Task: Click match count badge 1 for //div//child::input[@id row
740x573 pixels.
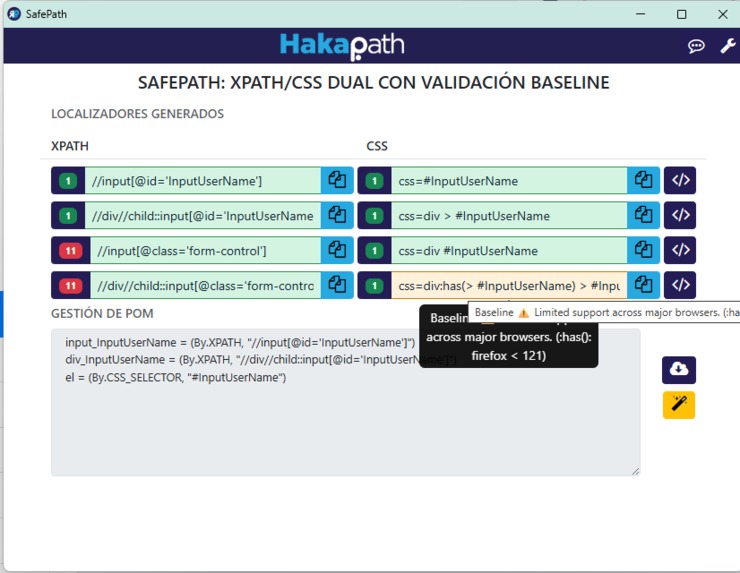Action: point(68,216)
